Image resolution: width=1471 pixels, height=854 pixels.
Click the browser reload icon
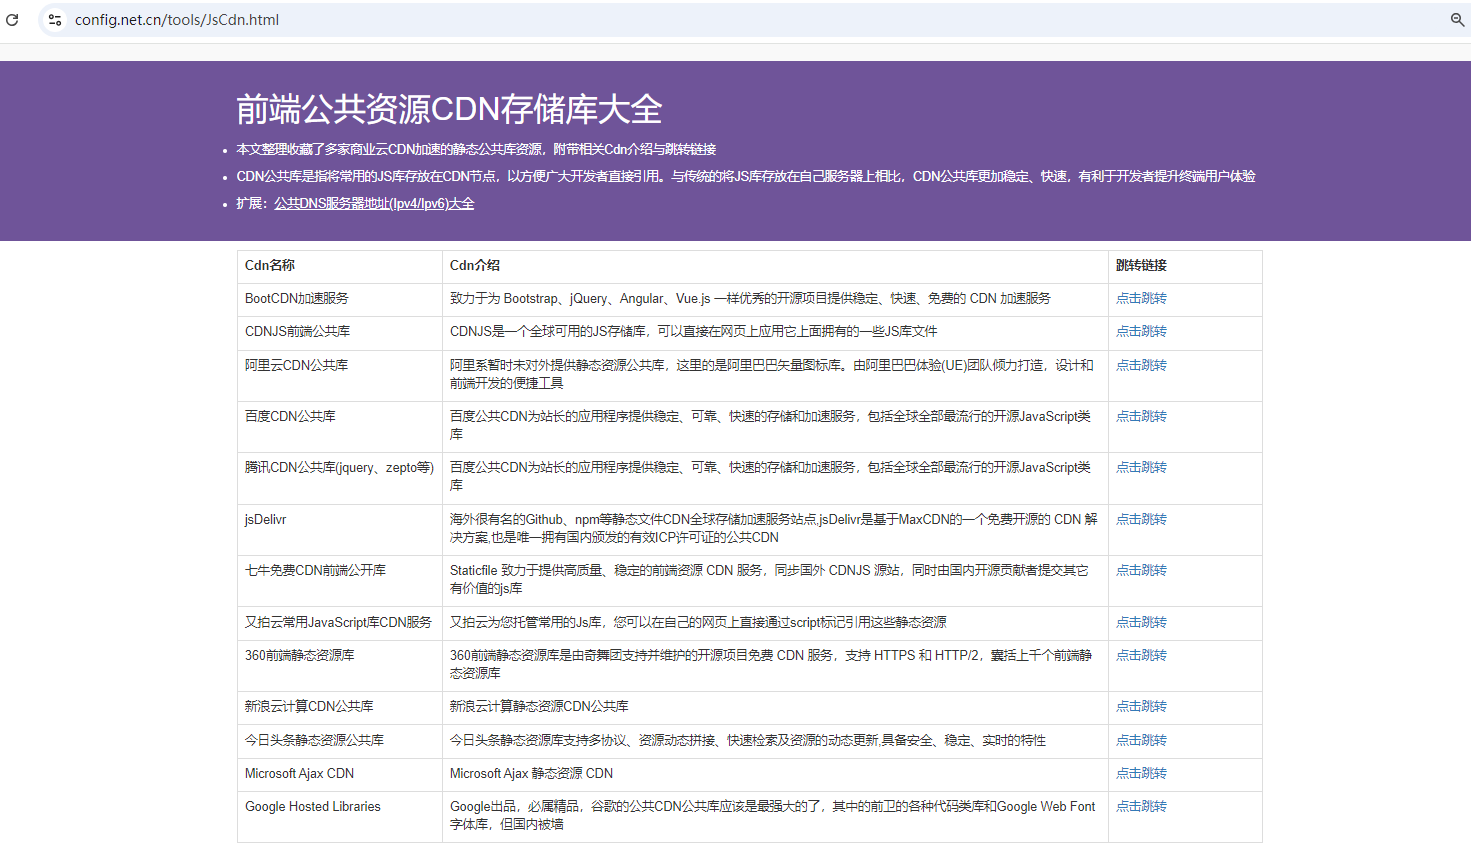click(x=12, y=20)
